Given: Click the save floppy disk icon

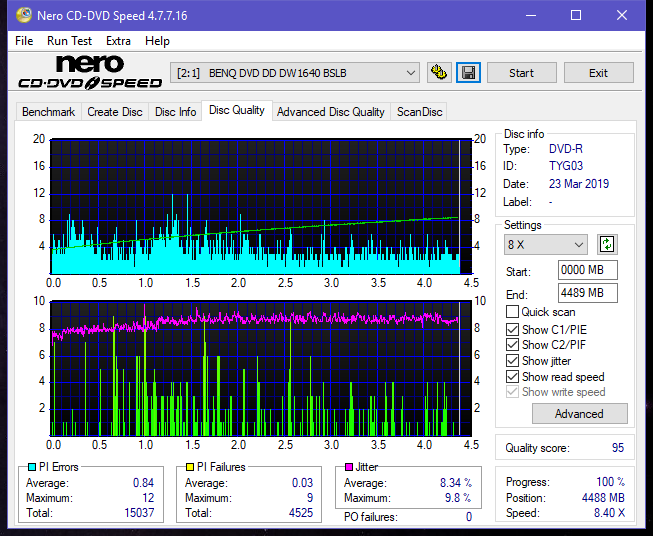Looking at the screenshot, I should pyautogui.click(x=469, y=73).
